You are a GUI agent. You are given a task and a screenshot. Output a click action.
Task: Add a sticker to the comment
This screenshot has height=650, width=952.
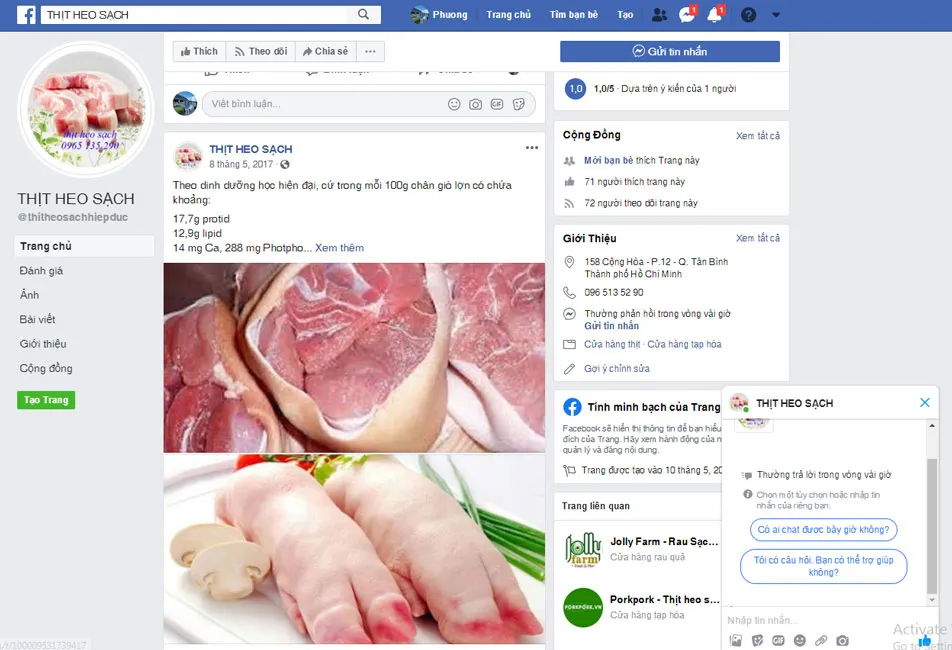point(518,103)
